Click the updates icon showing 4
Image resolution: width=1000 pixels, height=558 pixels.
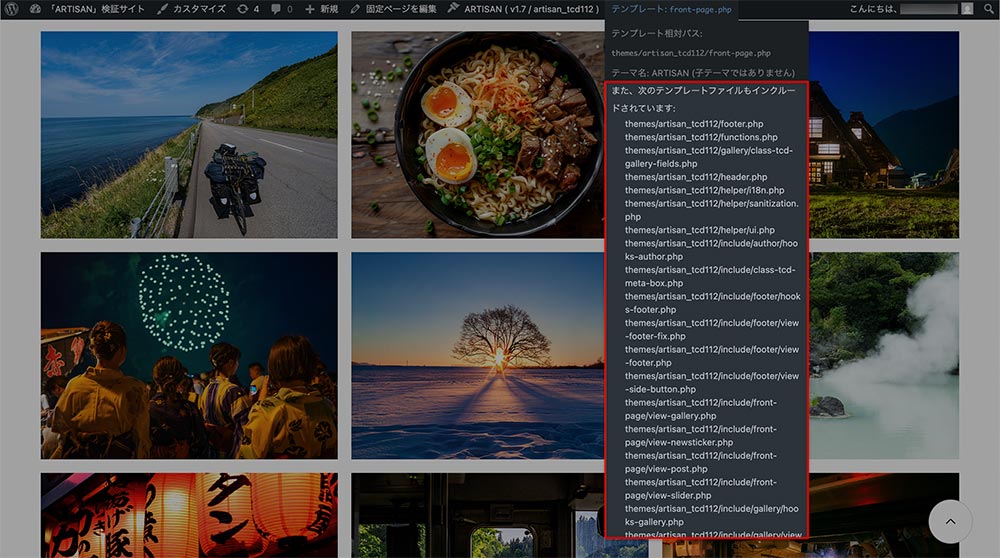tap(247, 9)
